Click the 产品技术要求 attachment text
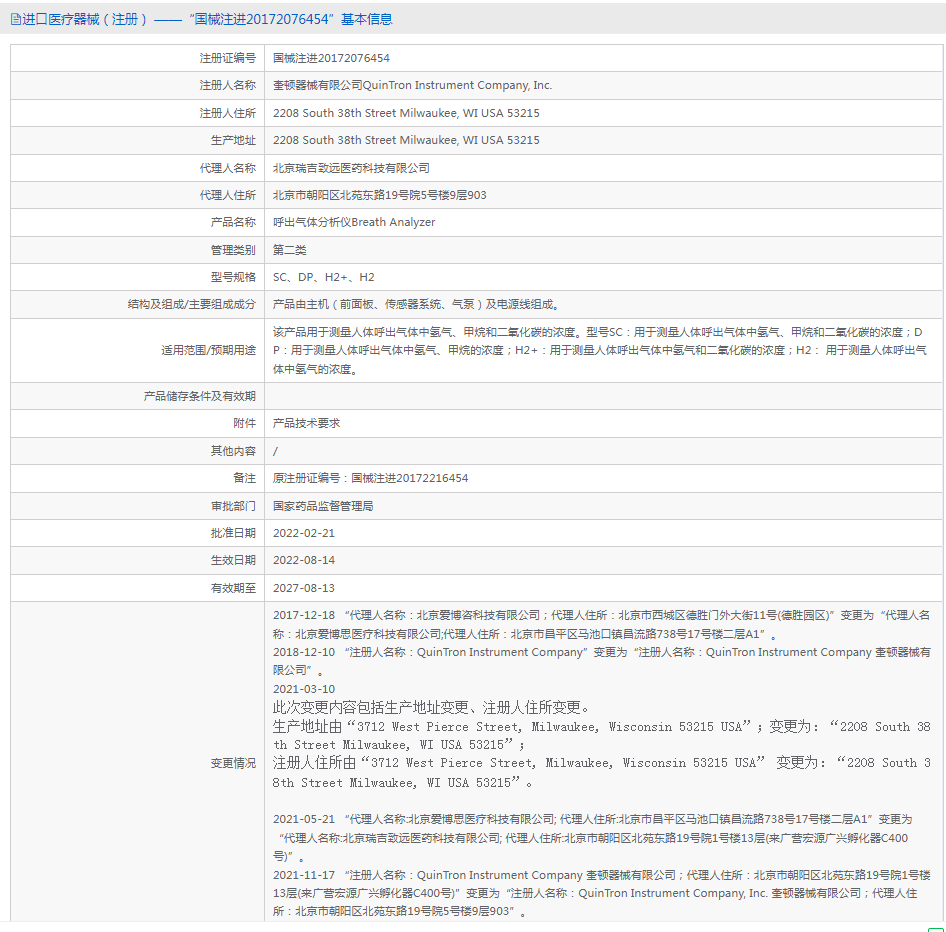This screenshot has width=946, height=932. [x=306, y=423]
